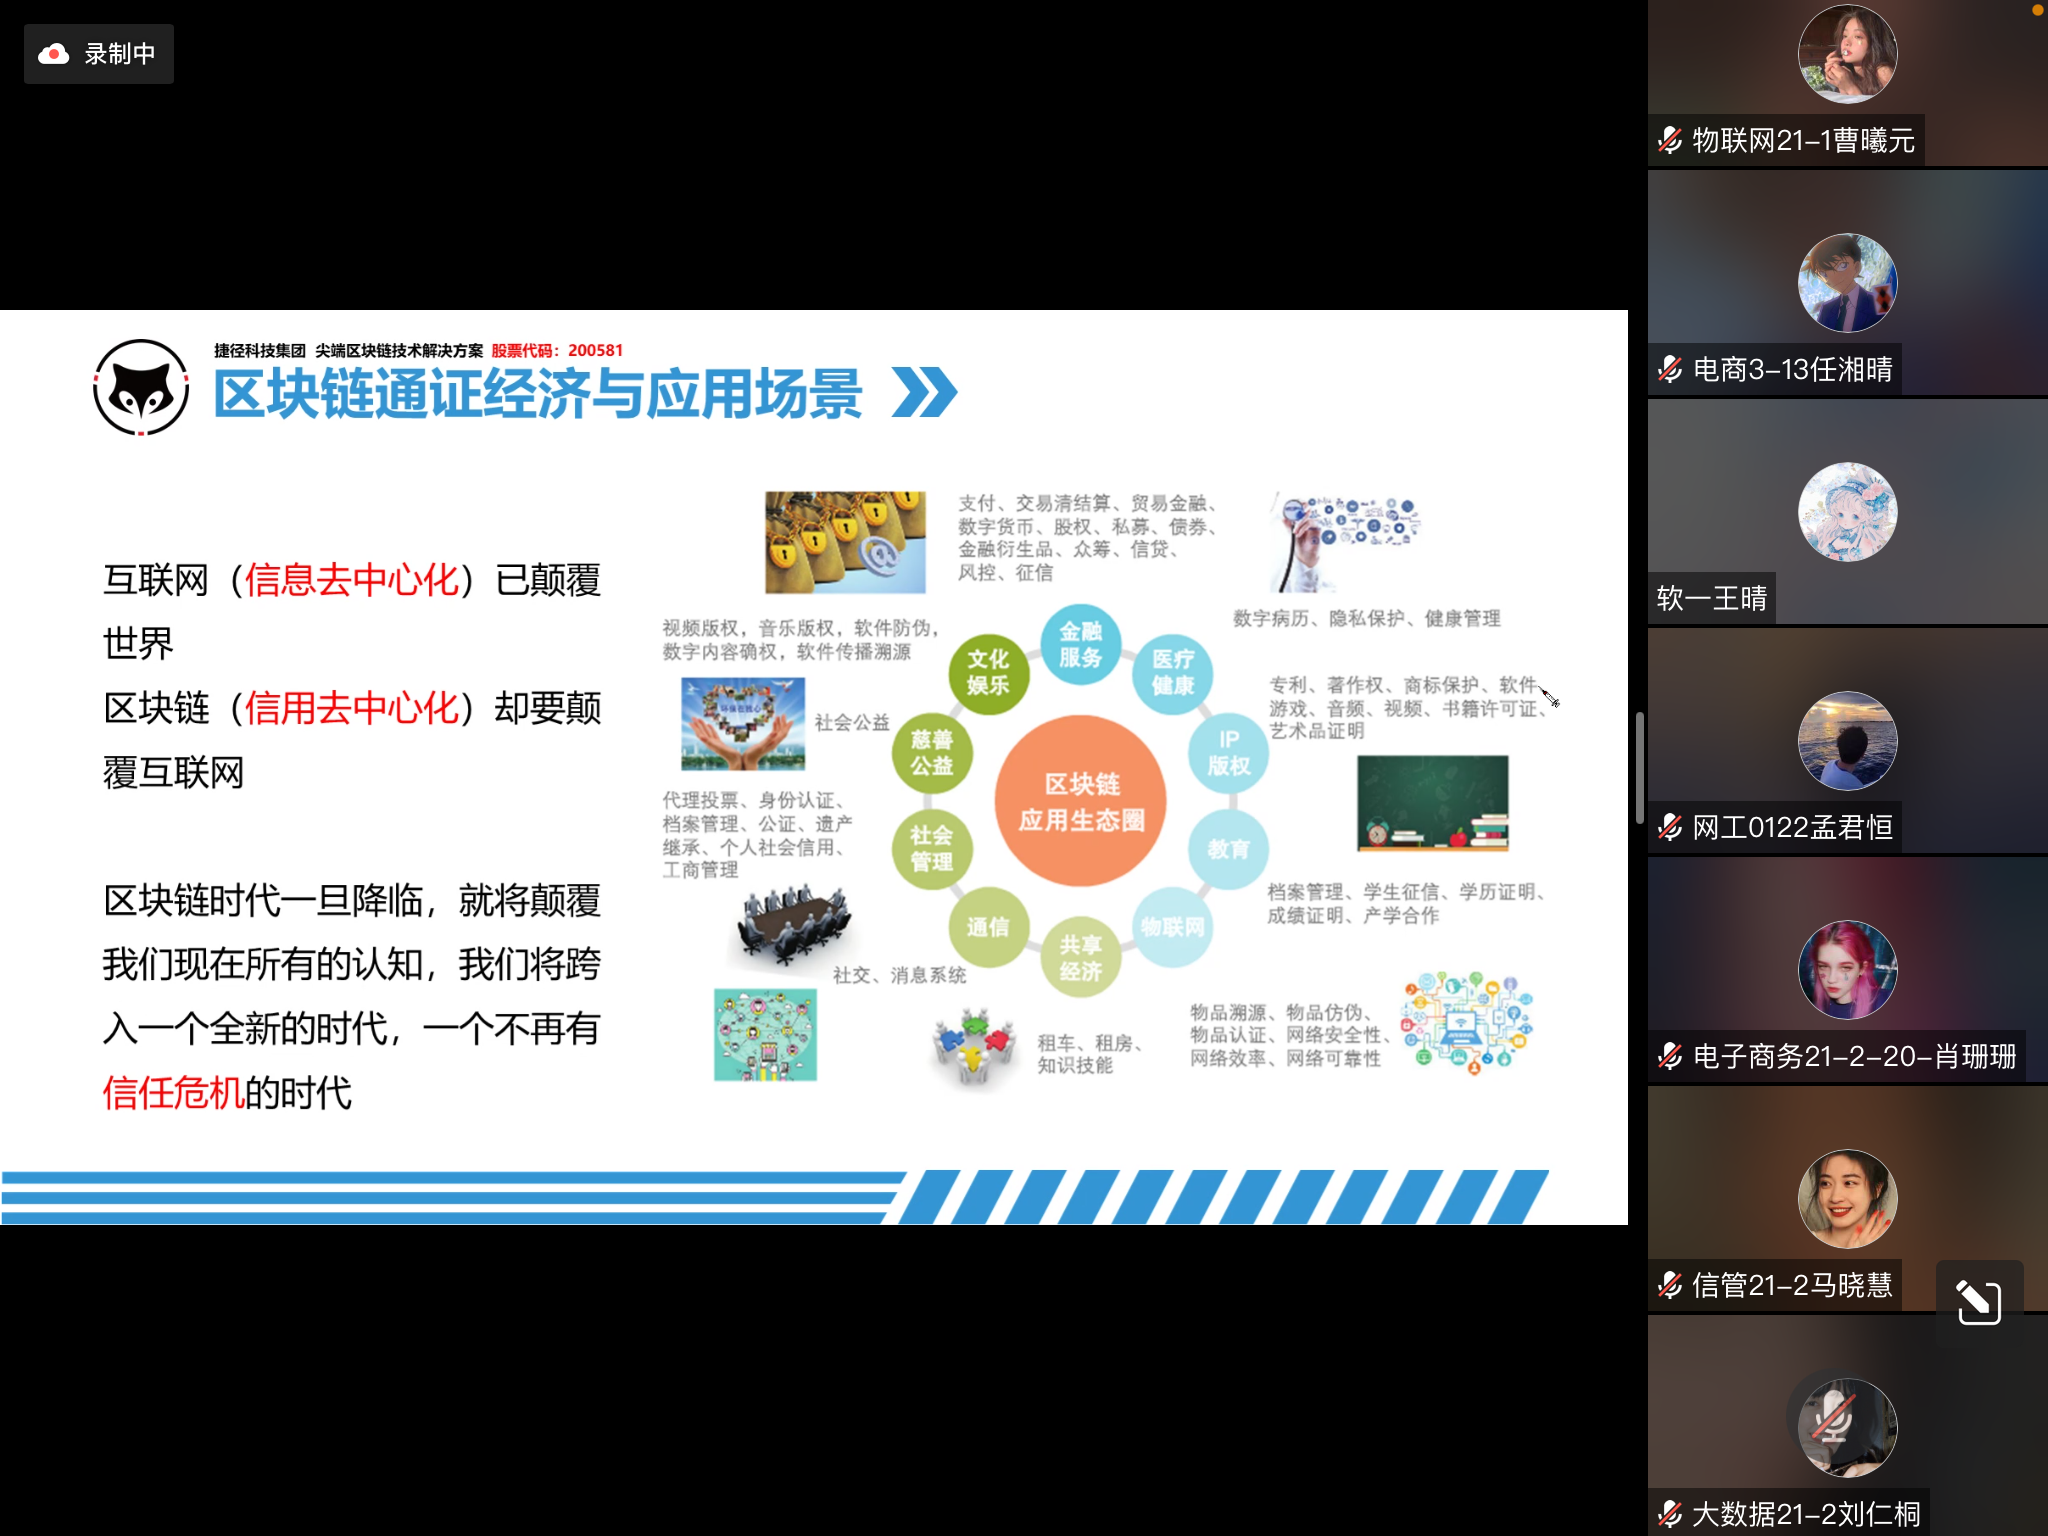Click the teal social network image
The width and height of the screenshot is (2048, 1536).
click(765, 1035)
